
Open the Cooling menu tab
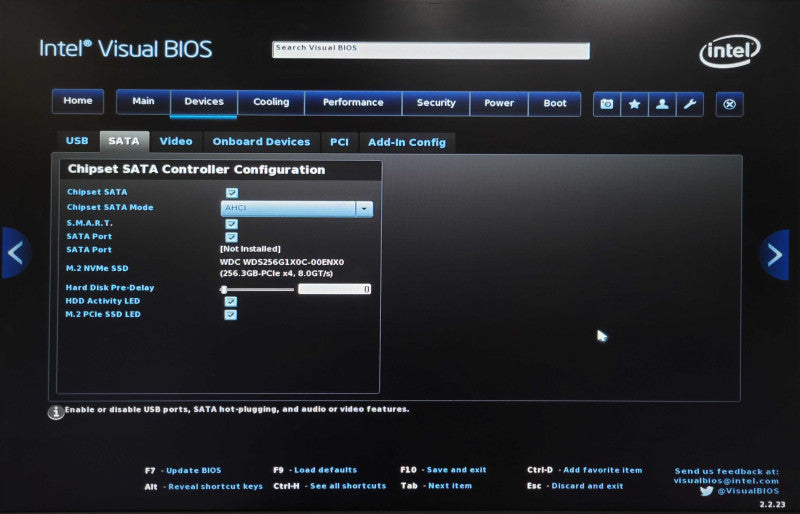[271, 103]
